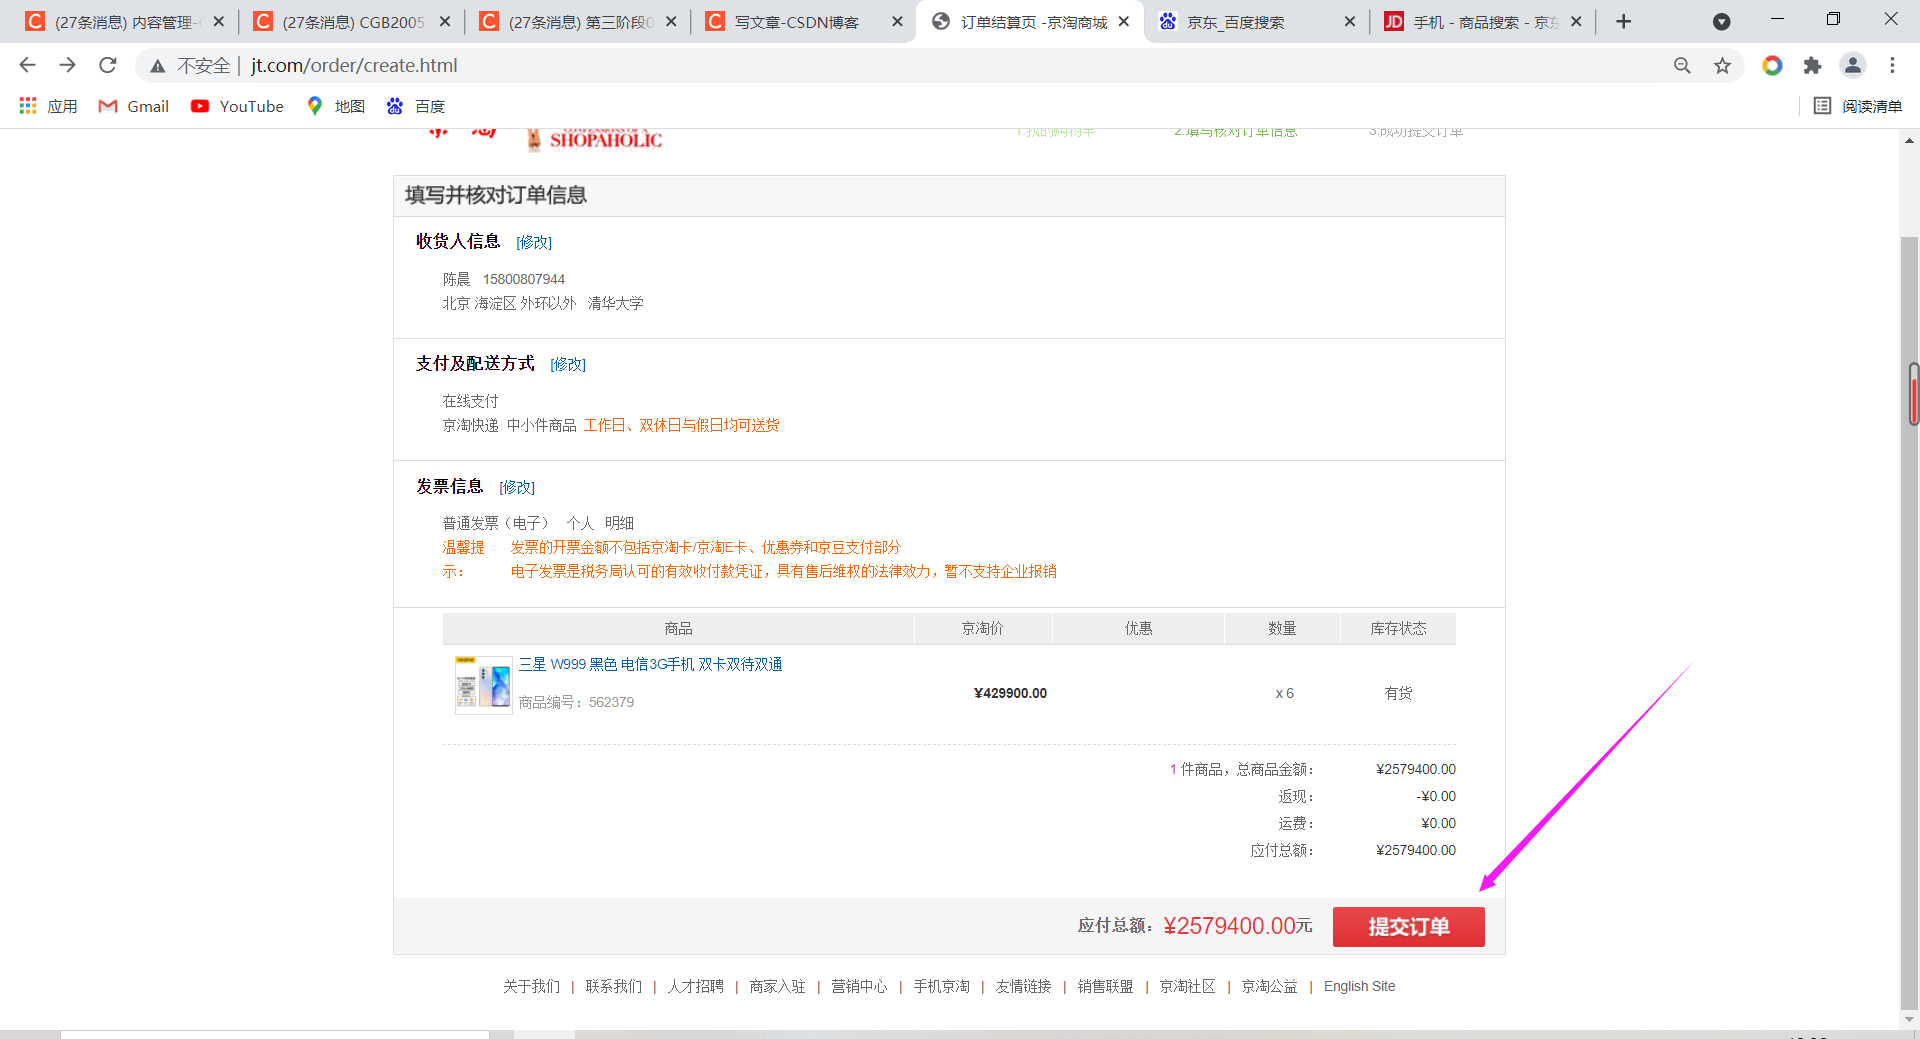The width and height of the screenshot is (1920, 1039).
Task: Click the 京淘价 price ¥429900.00
Action: (x=1010, y=693)
